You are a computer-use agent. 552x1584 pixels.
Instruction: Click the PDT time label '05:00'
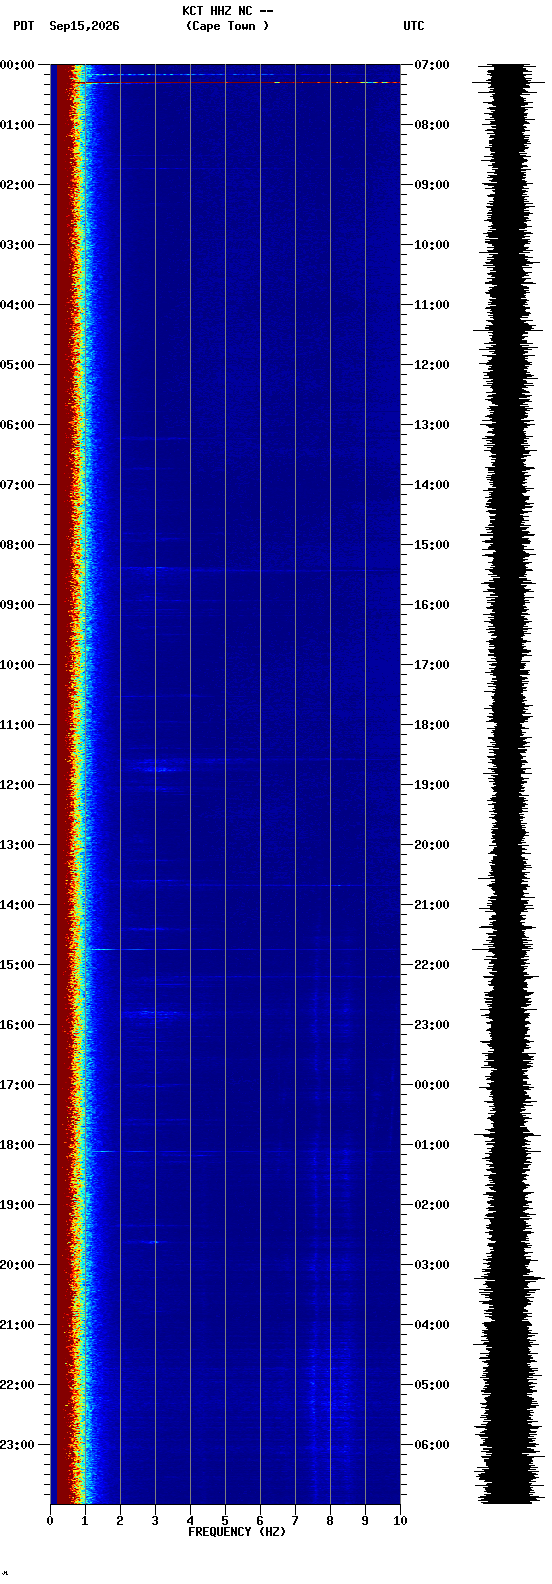[x=16, y=365]
